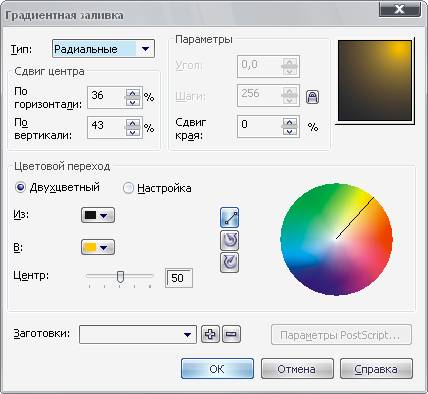Click the gradient preview box
The image size is (428, 394).
click(x=375, y=81)
